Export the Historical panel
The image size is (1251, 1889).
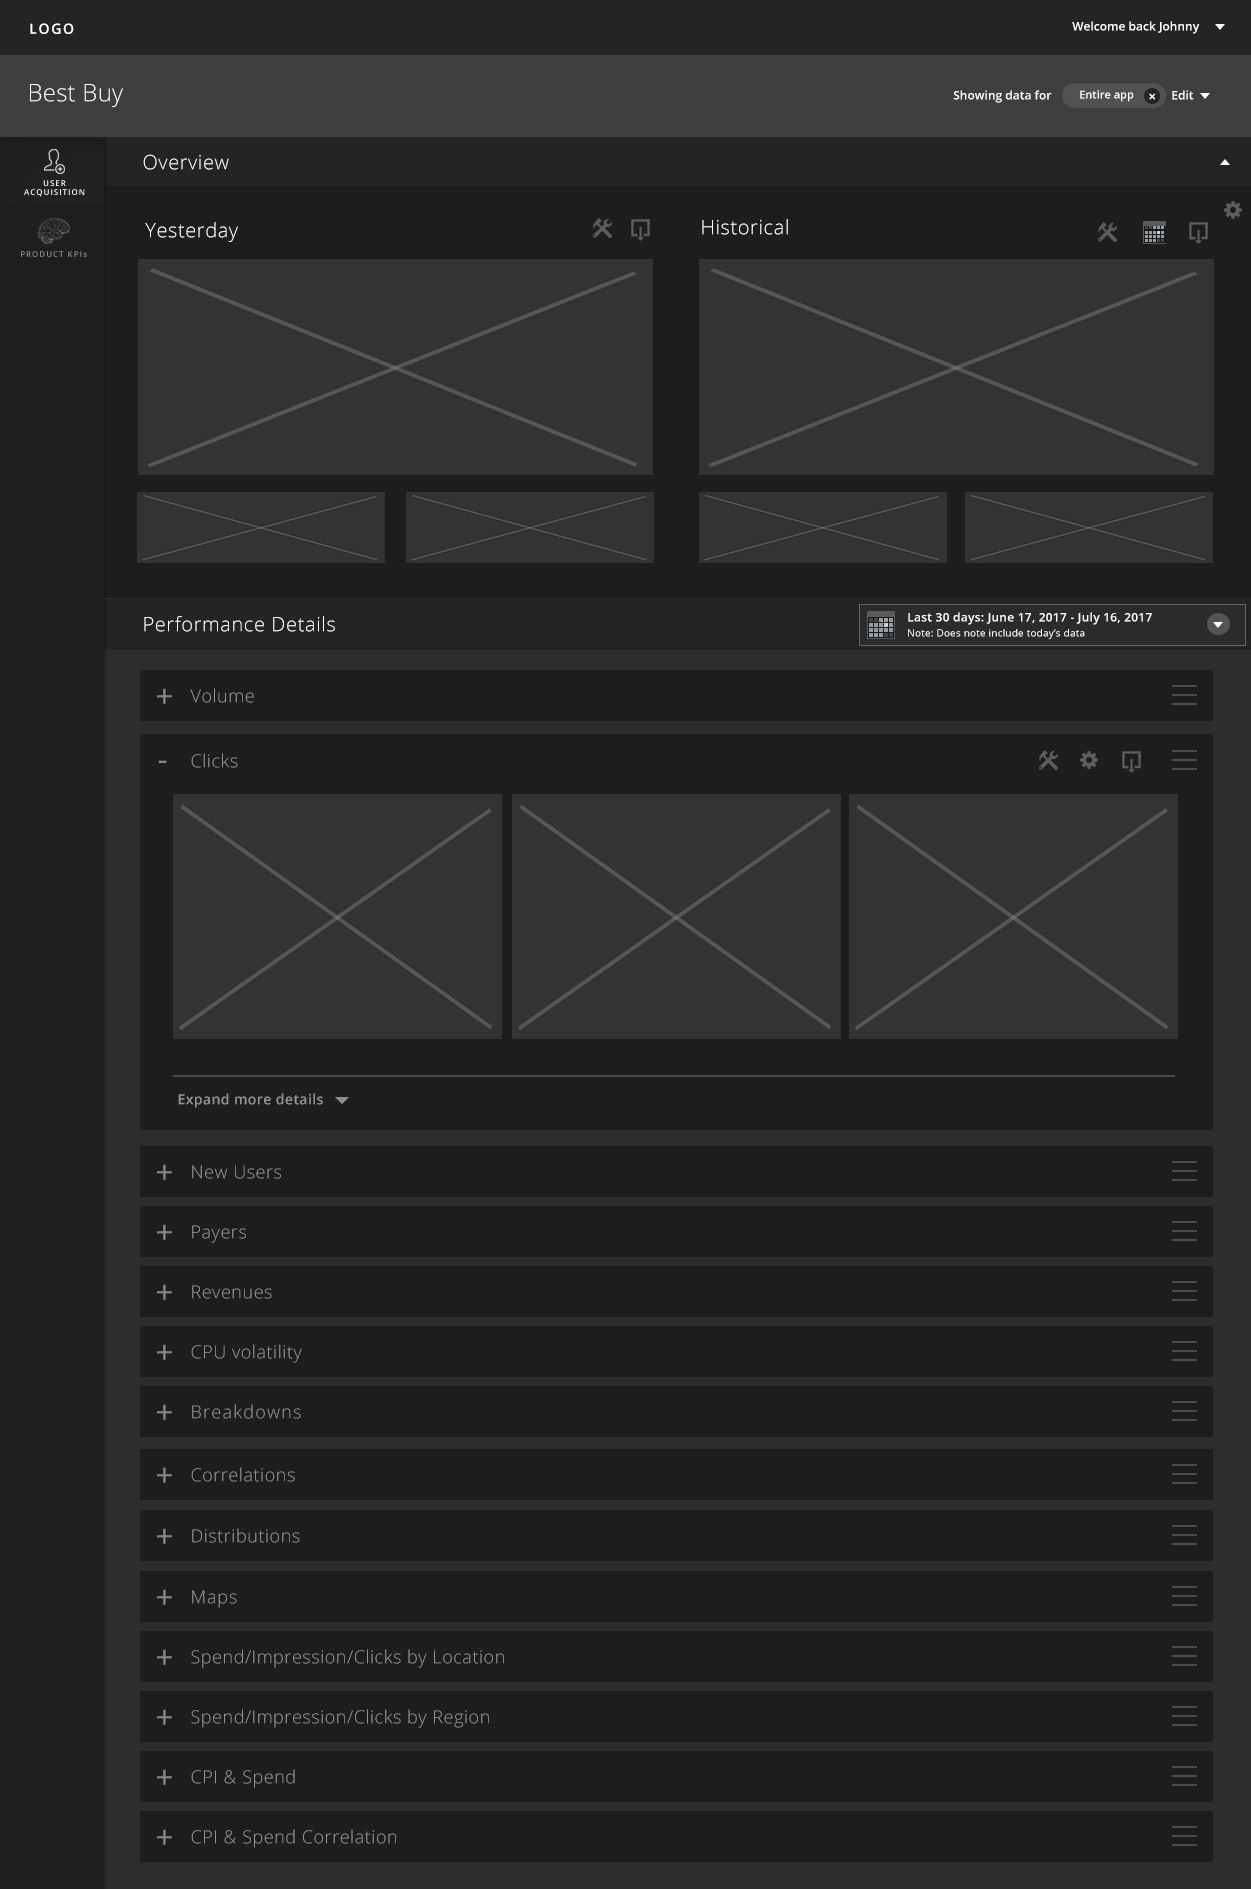tap(1198, 233)
